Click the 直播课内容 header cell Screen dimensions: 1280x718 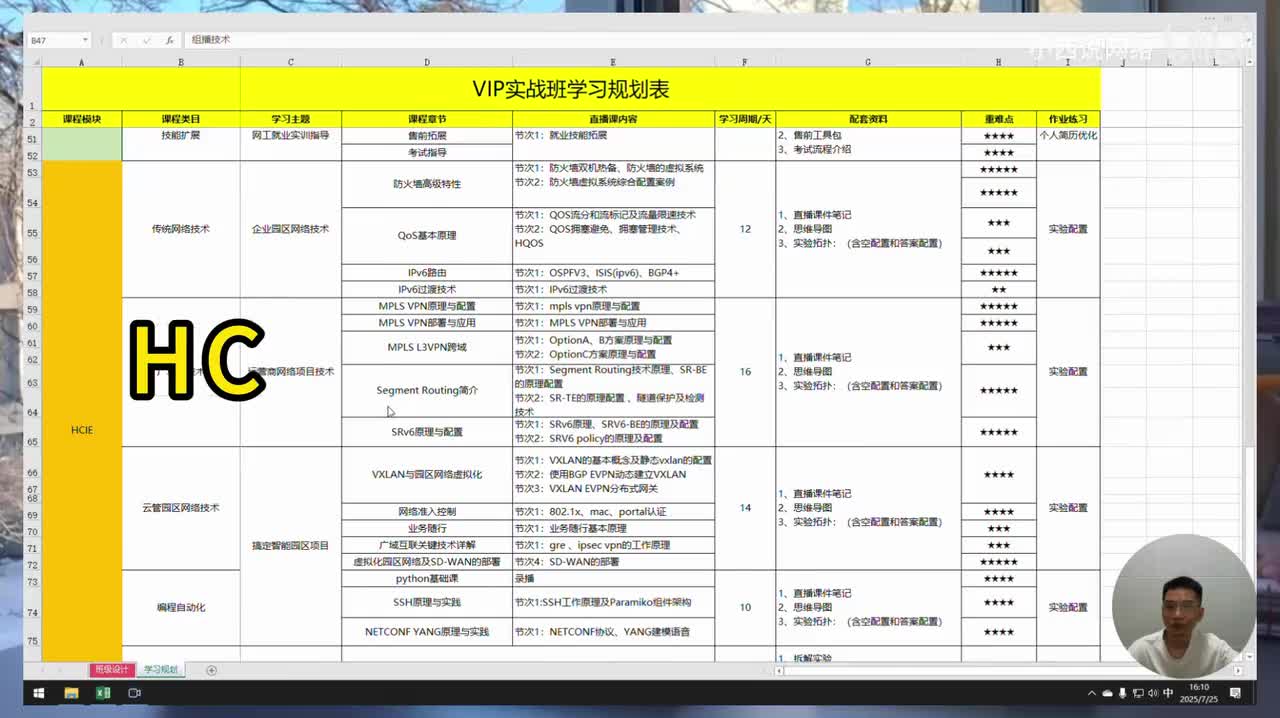click(613, 119)
